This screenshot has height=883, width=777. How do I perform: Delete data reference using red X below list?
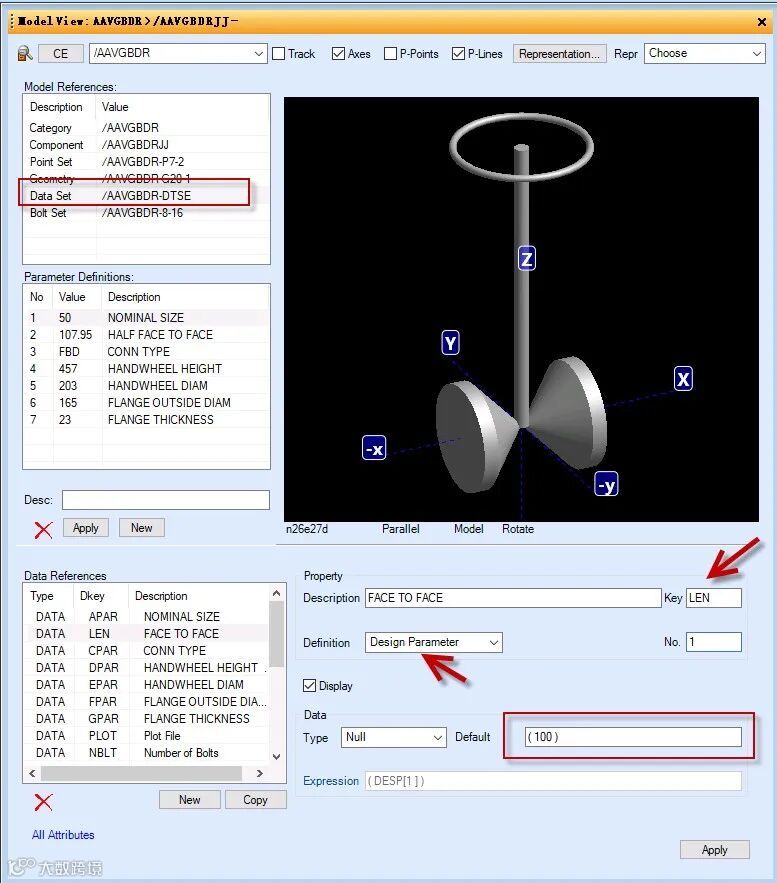[x=43, y=802]
